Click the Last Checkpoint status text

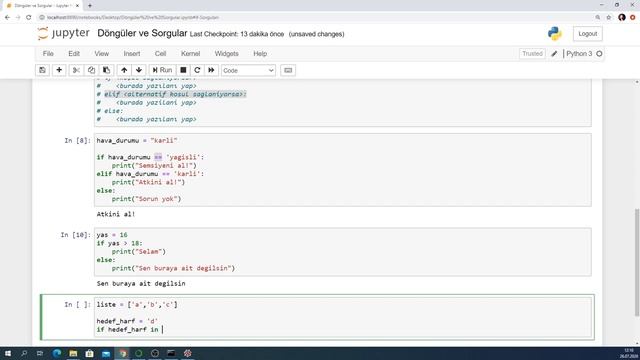pos(237,34)
